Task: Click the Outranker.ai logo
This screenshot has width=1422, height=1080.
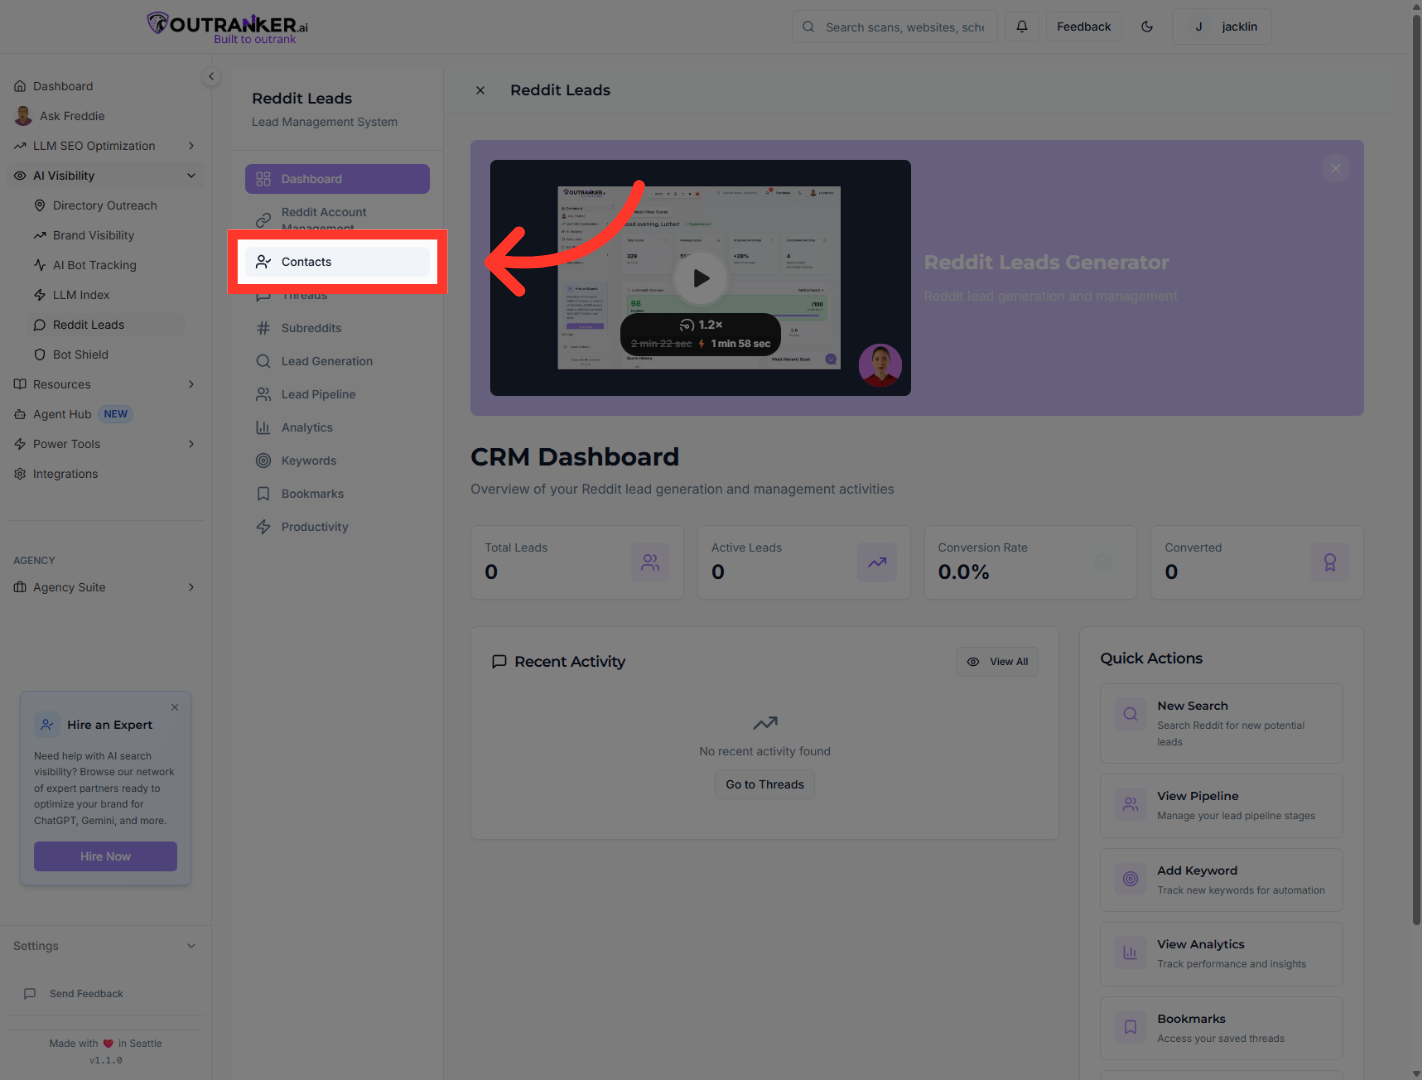Action: 227,27
